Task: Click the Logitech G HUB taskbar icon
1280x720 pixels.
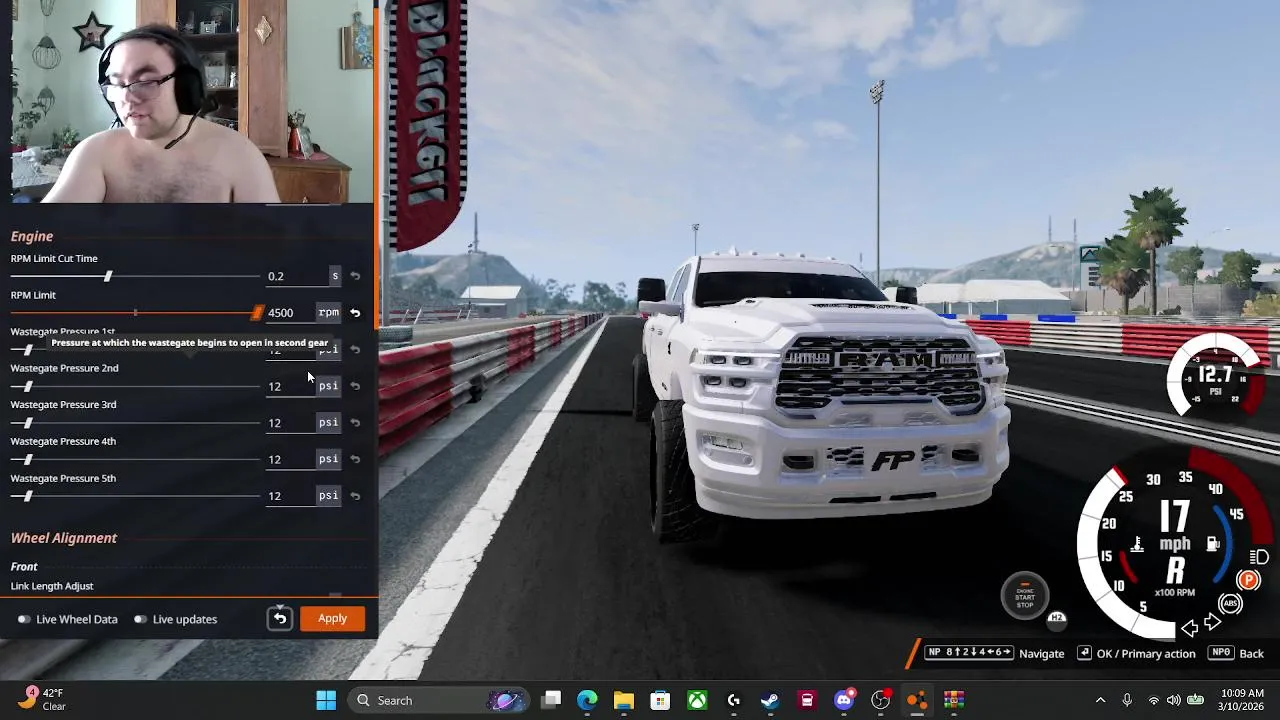Action: [x=734, y=700]
